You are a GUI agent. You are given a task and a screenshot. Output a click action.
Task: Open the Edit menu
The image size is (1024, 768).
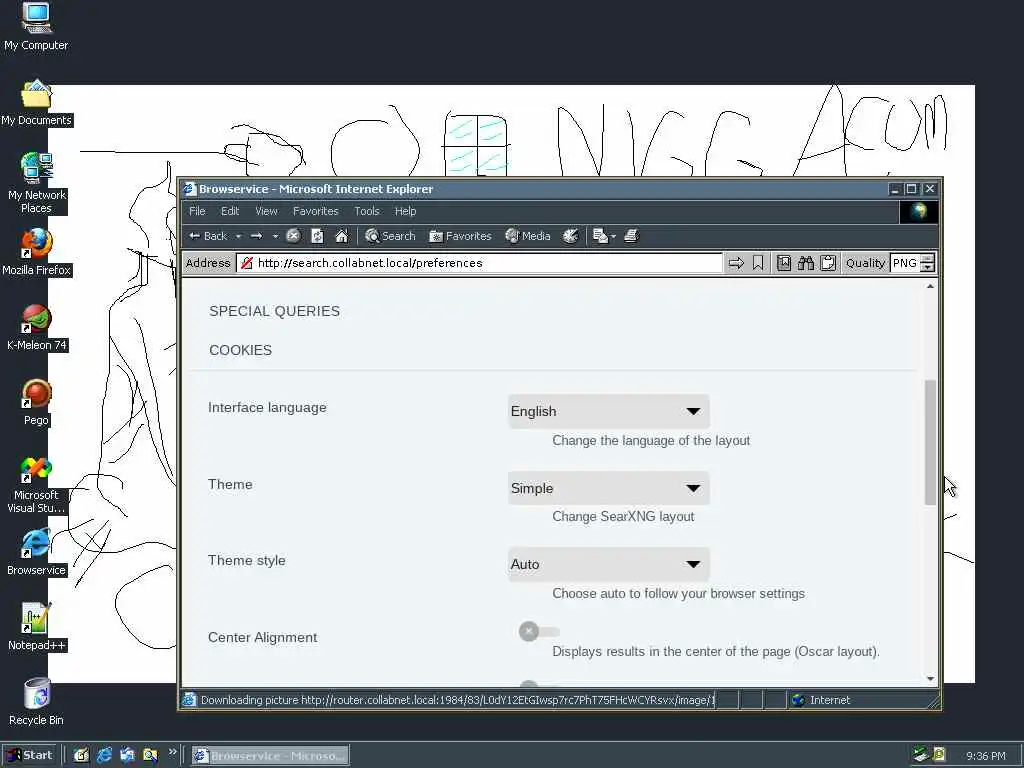(x=230, y=211)
